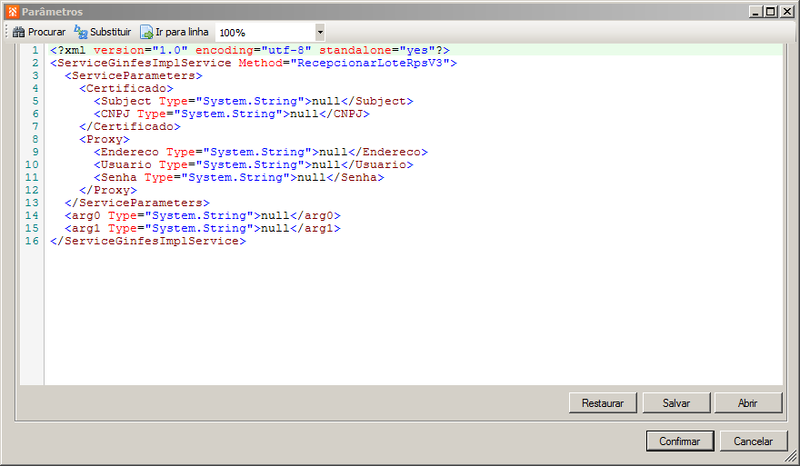Click line number 16 in the gutter
This screenshot has height=466, width=800.
click(32, 241)
